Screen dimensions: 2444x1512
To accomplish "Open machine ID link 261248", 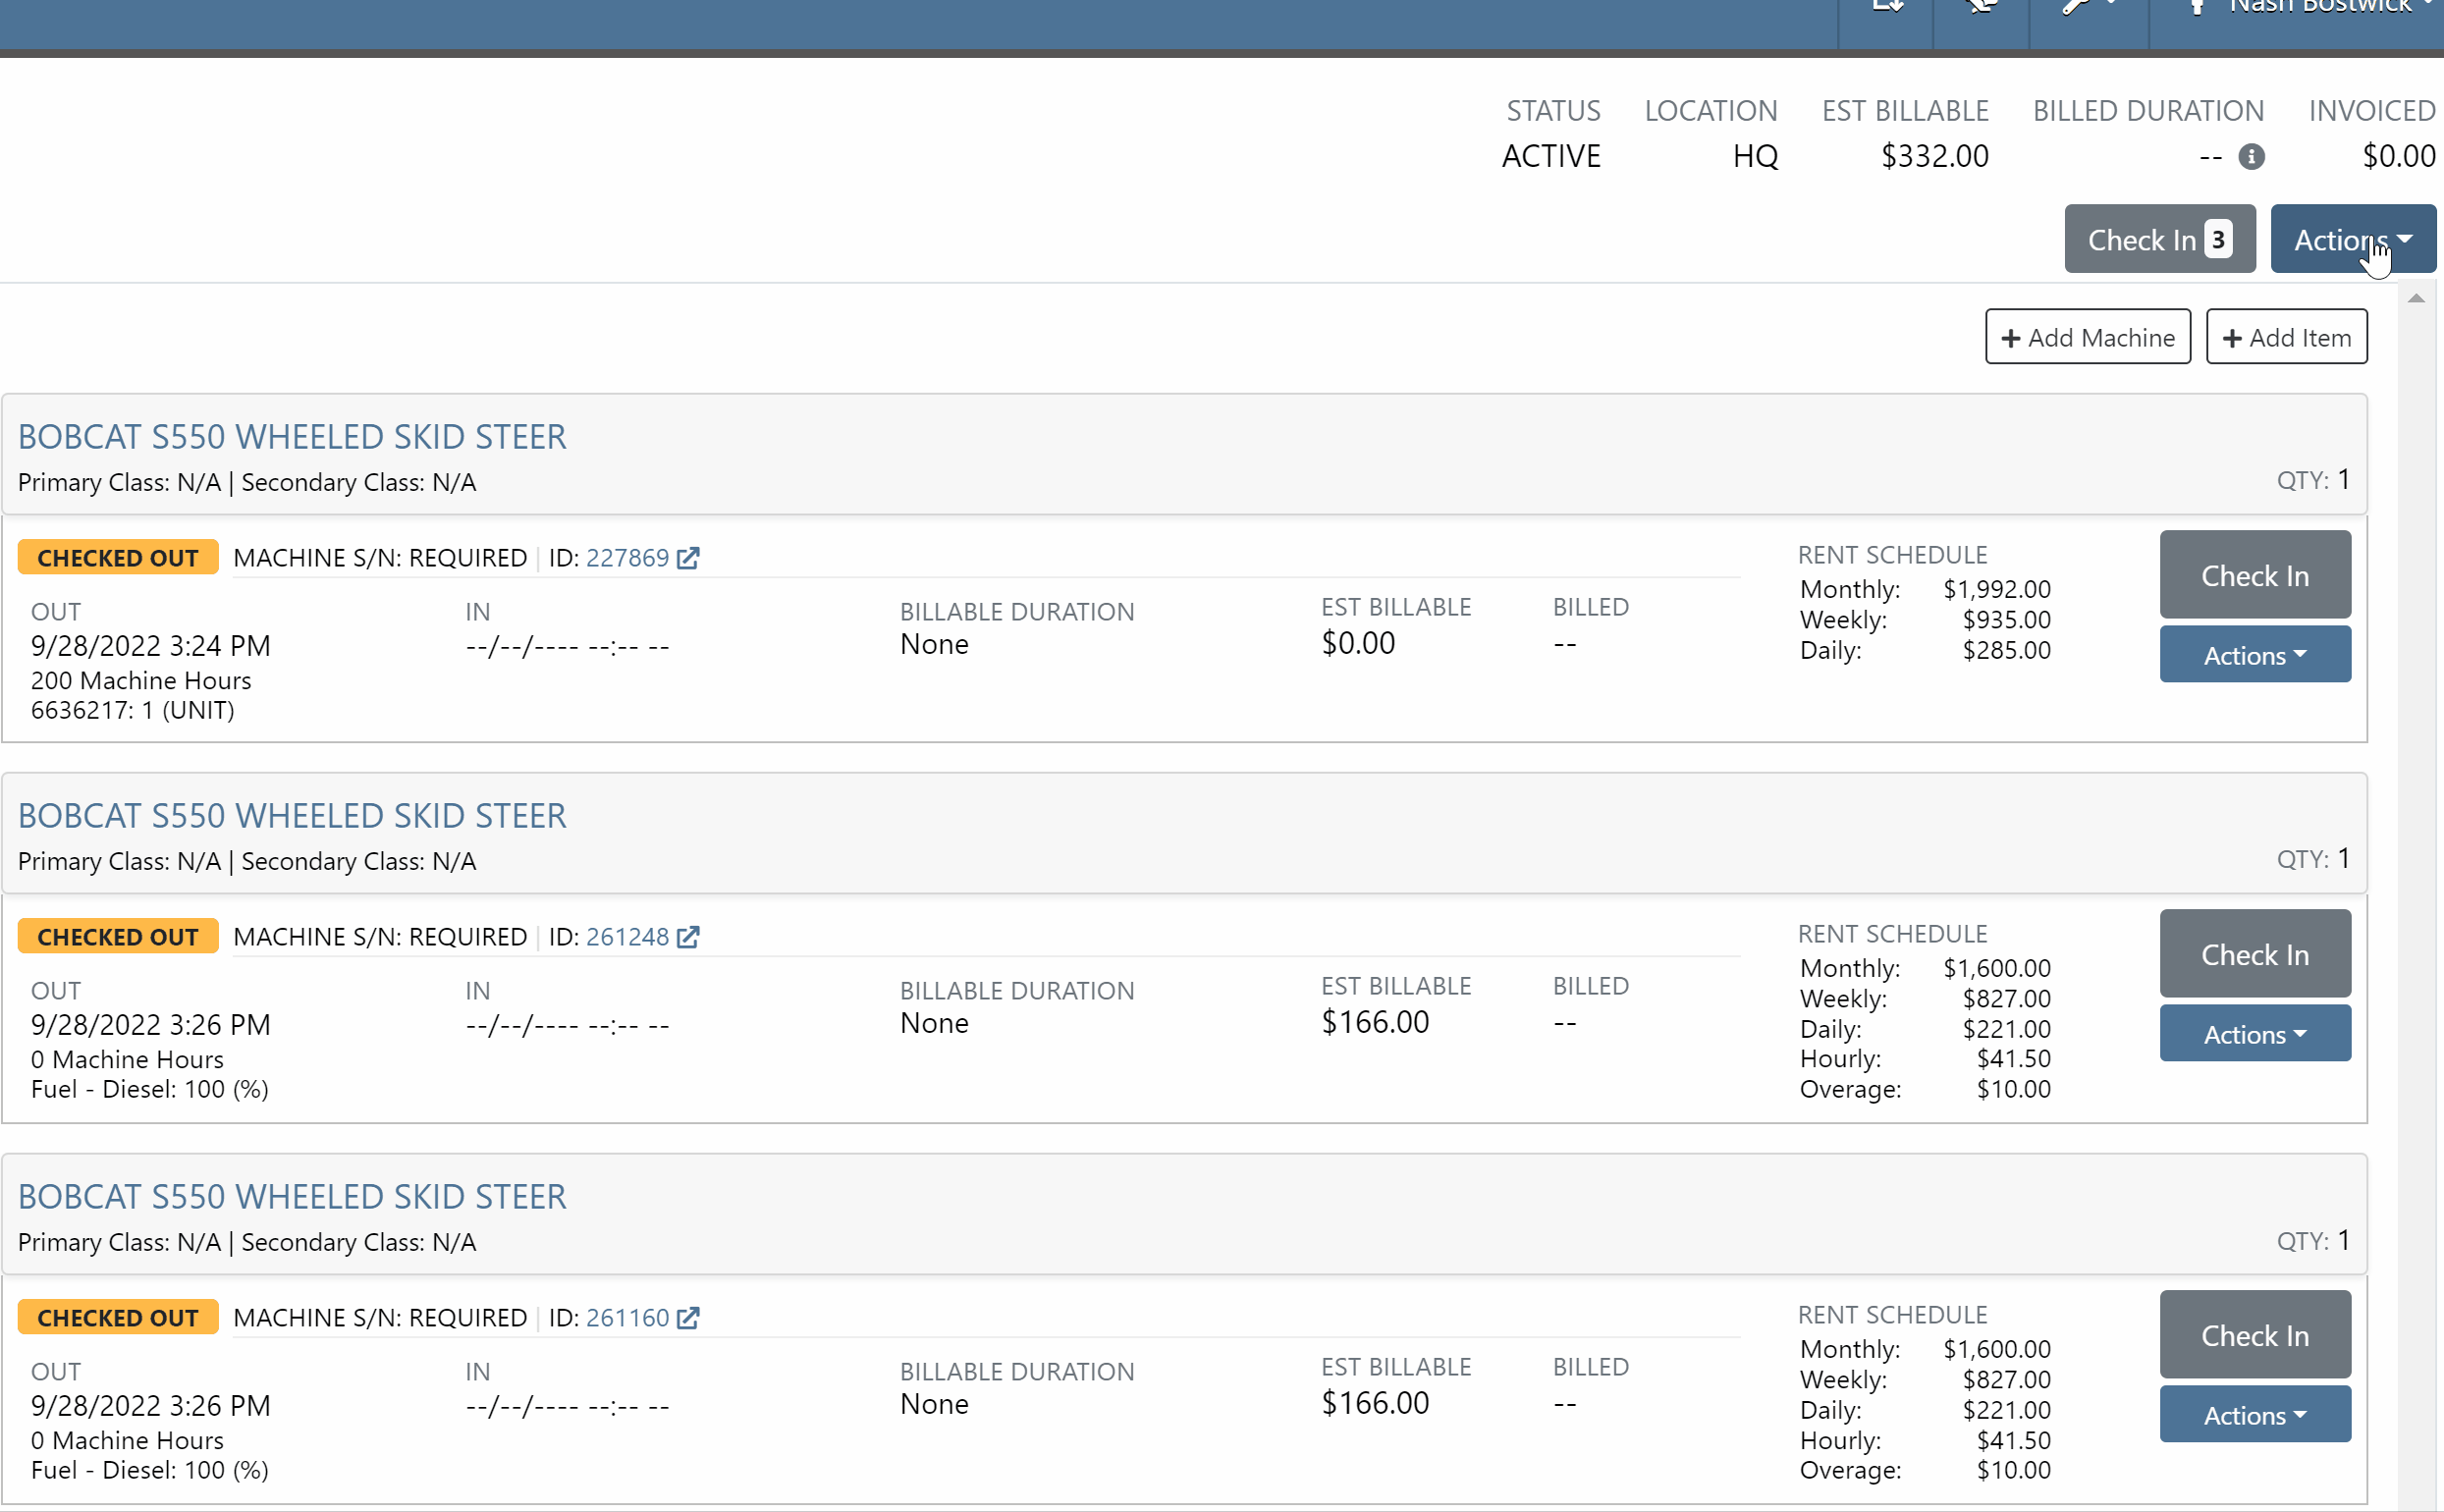I will click(627, 937).
